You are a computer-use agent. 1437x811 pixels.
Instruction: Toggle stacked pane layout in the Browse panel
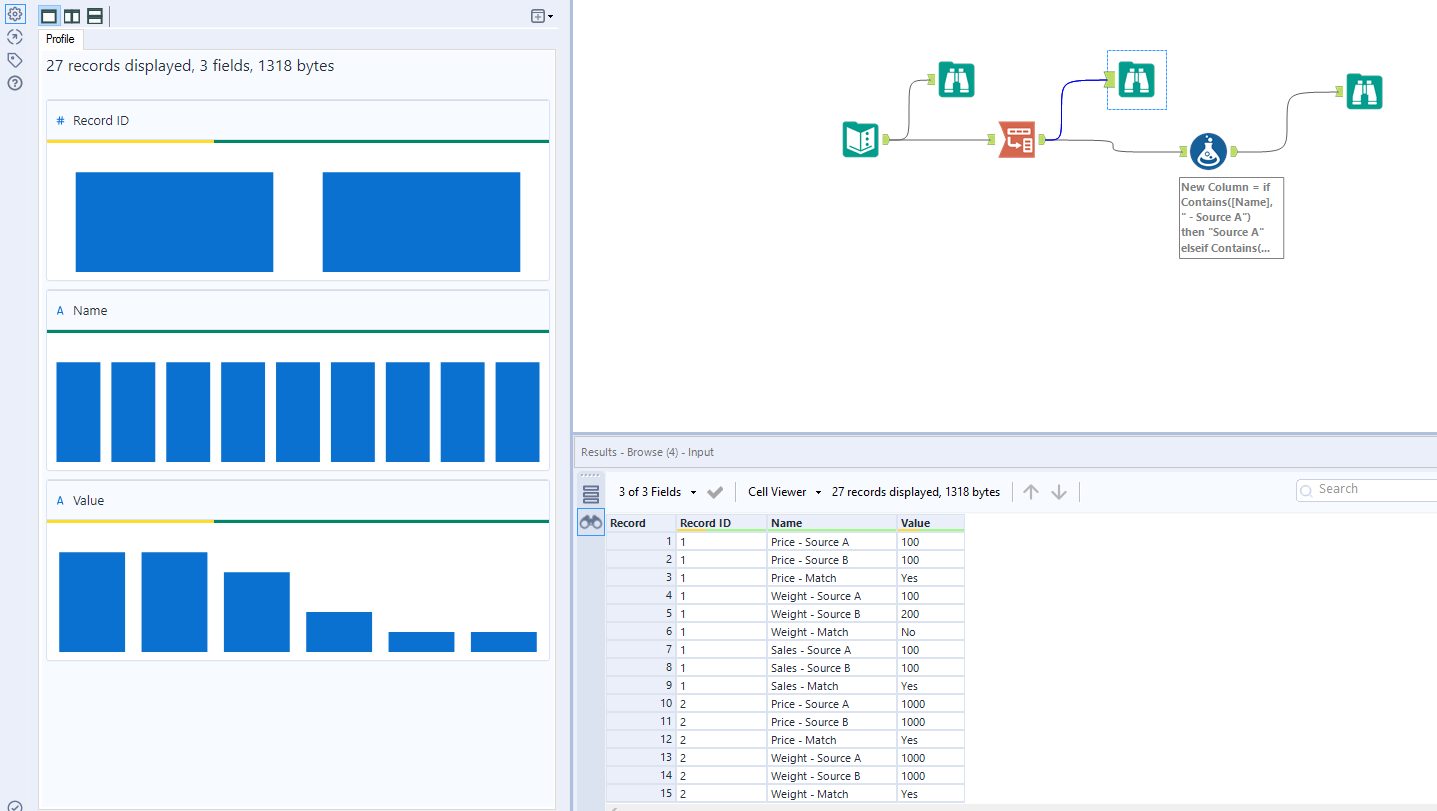click(94, 15)
